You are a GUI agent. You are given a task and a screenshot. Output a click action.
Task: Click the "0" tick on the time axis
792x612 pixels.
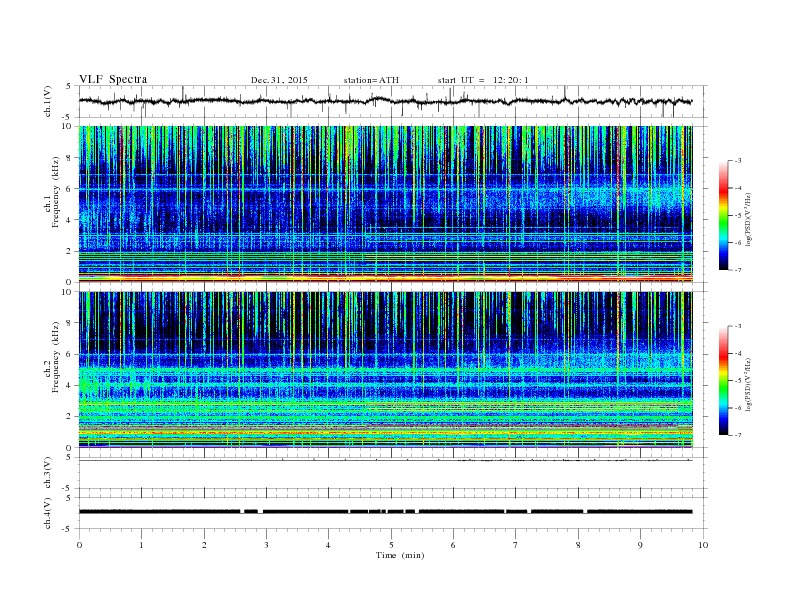click(x=79, y=545)
